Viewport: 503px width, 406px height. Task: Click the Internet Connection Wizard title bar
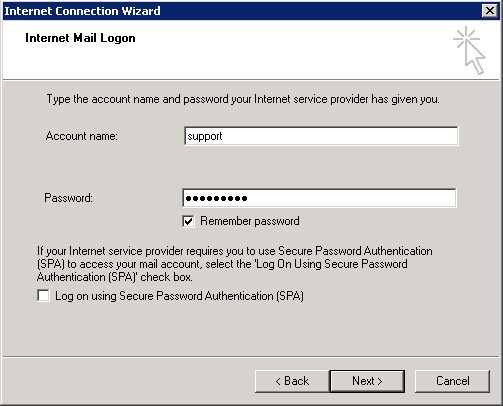[x=242, y=11]
